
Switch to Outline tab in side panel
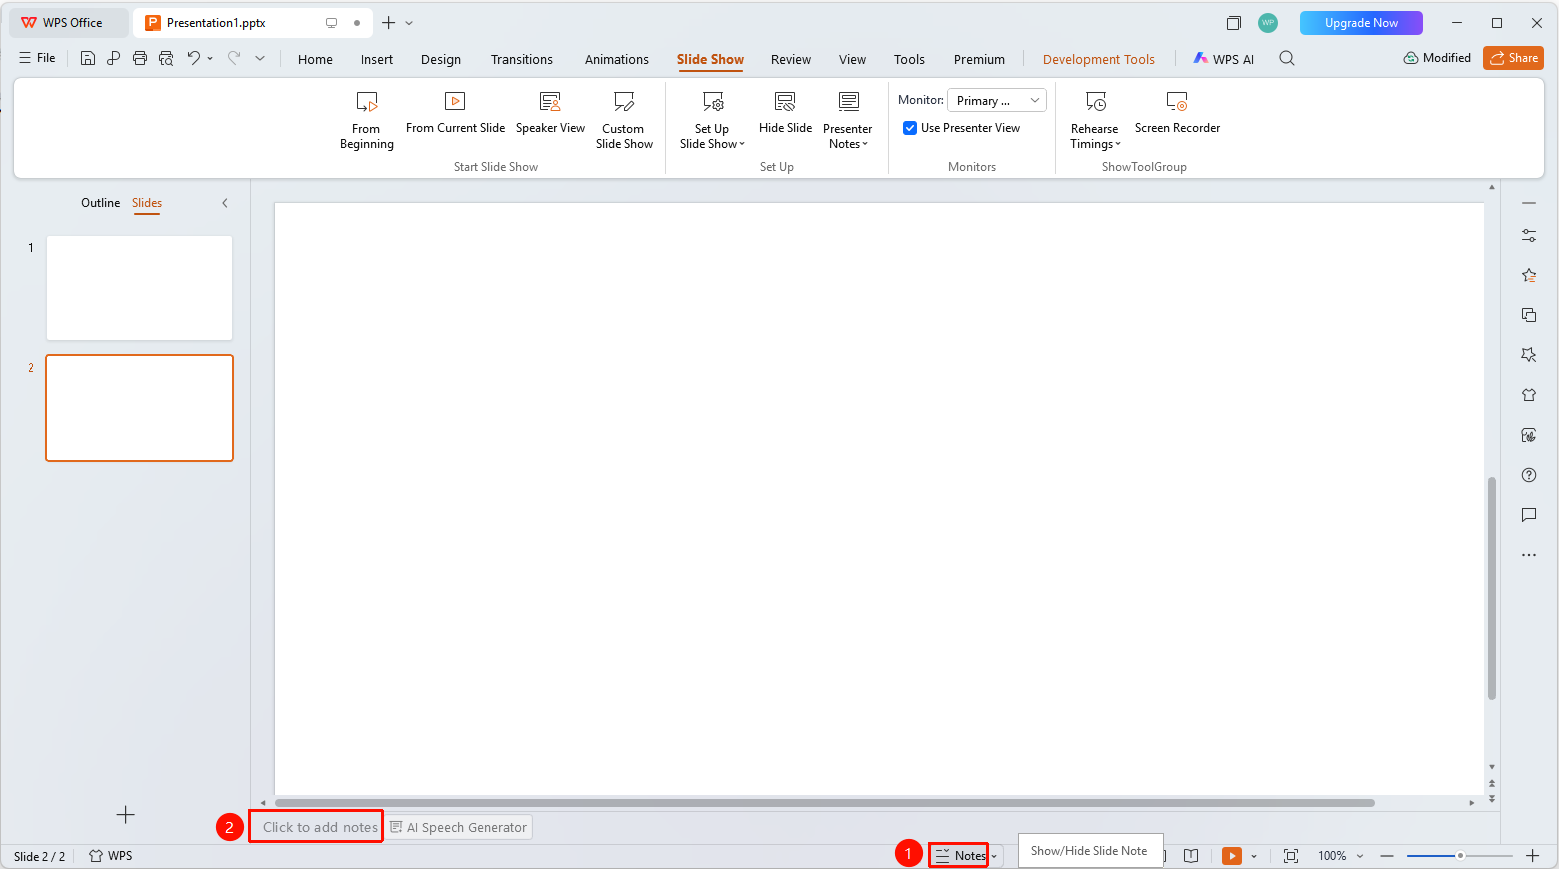click(100, 203)
